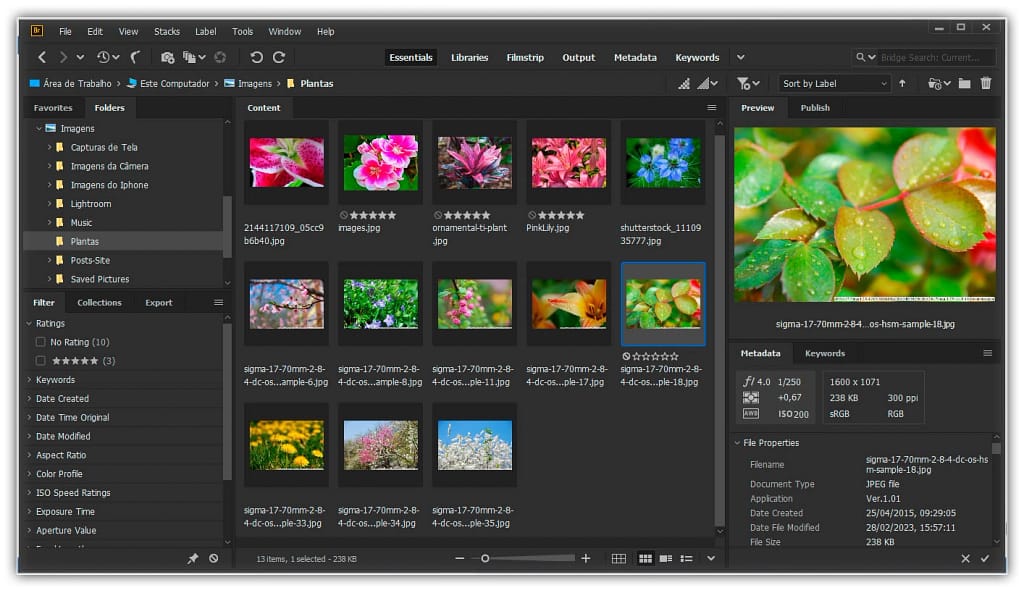The image size is (1024, 593).
Task: Decrease thumbnail size with minus
Action: pos(460,558)
